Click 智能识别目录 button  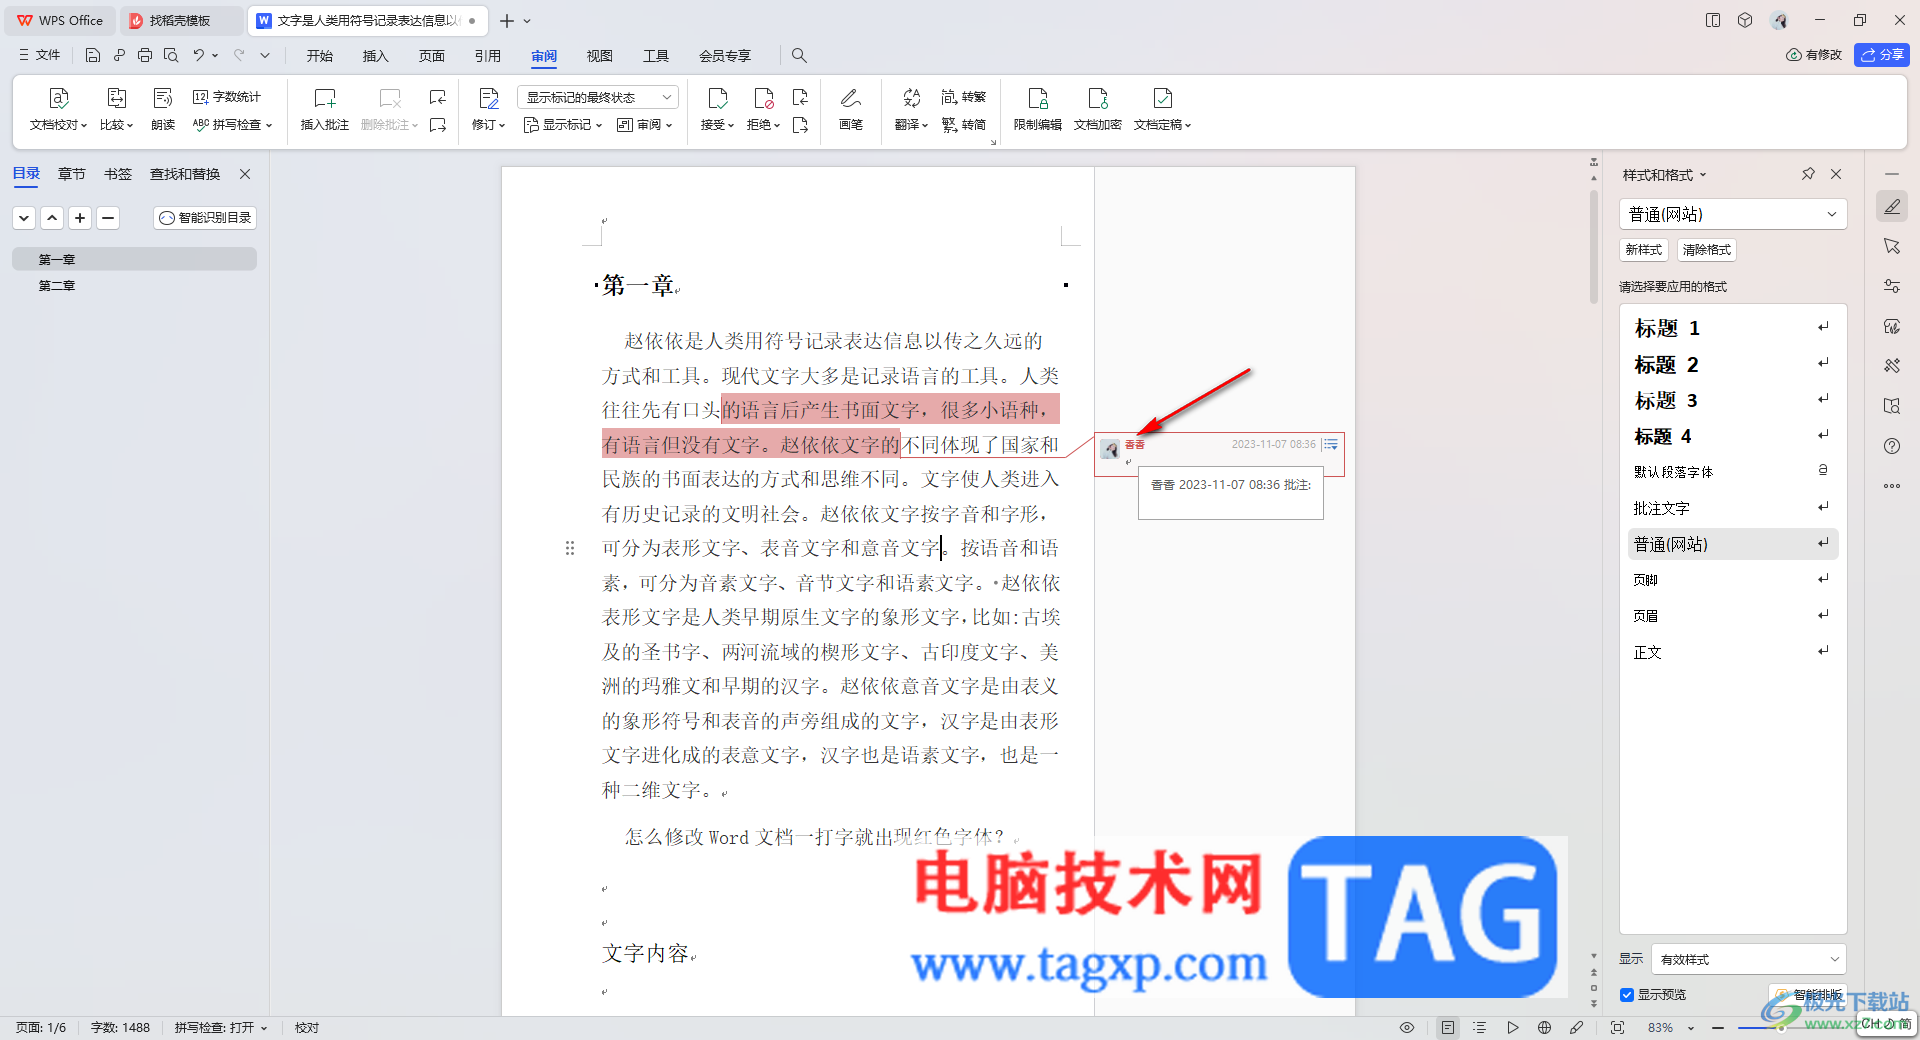[205, 217]
